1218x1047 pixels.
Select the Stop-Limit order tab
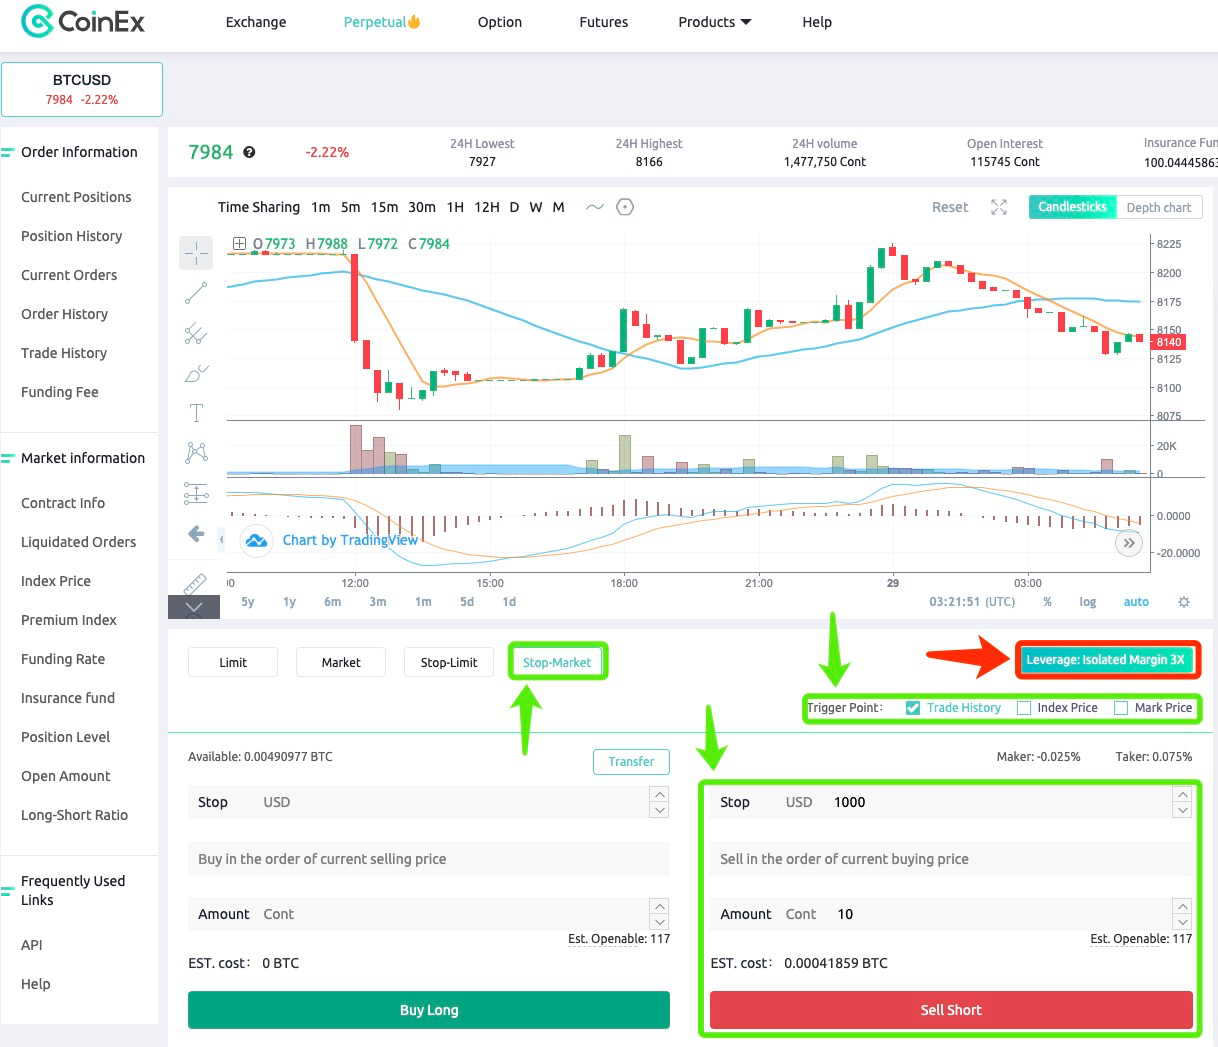pyautogui.click(x=449, y=662)
